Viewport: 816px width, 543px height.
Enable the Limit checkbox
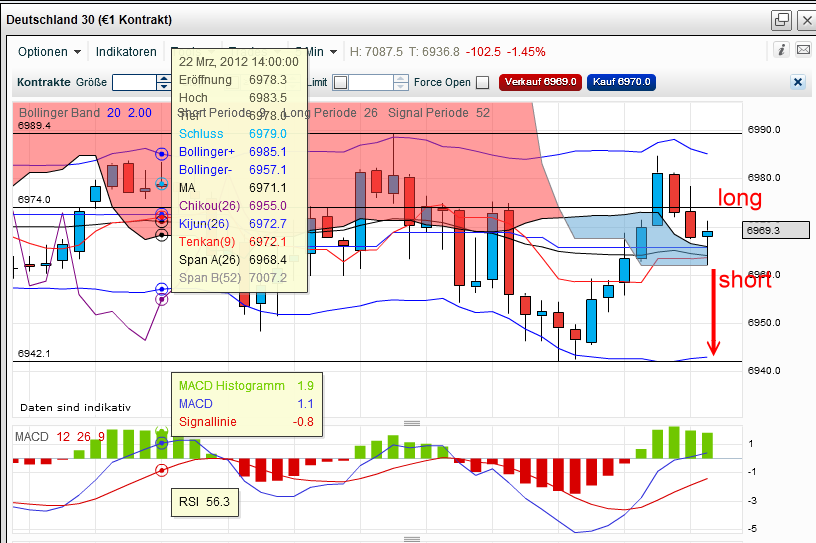coord(340,83)
